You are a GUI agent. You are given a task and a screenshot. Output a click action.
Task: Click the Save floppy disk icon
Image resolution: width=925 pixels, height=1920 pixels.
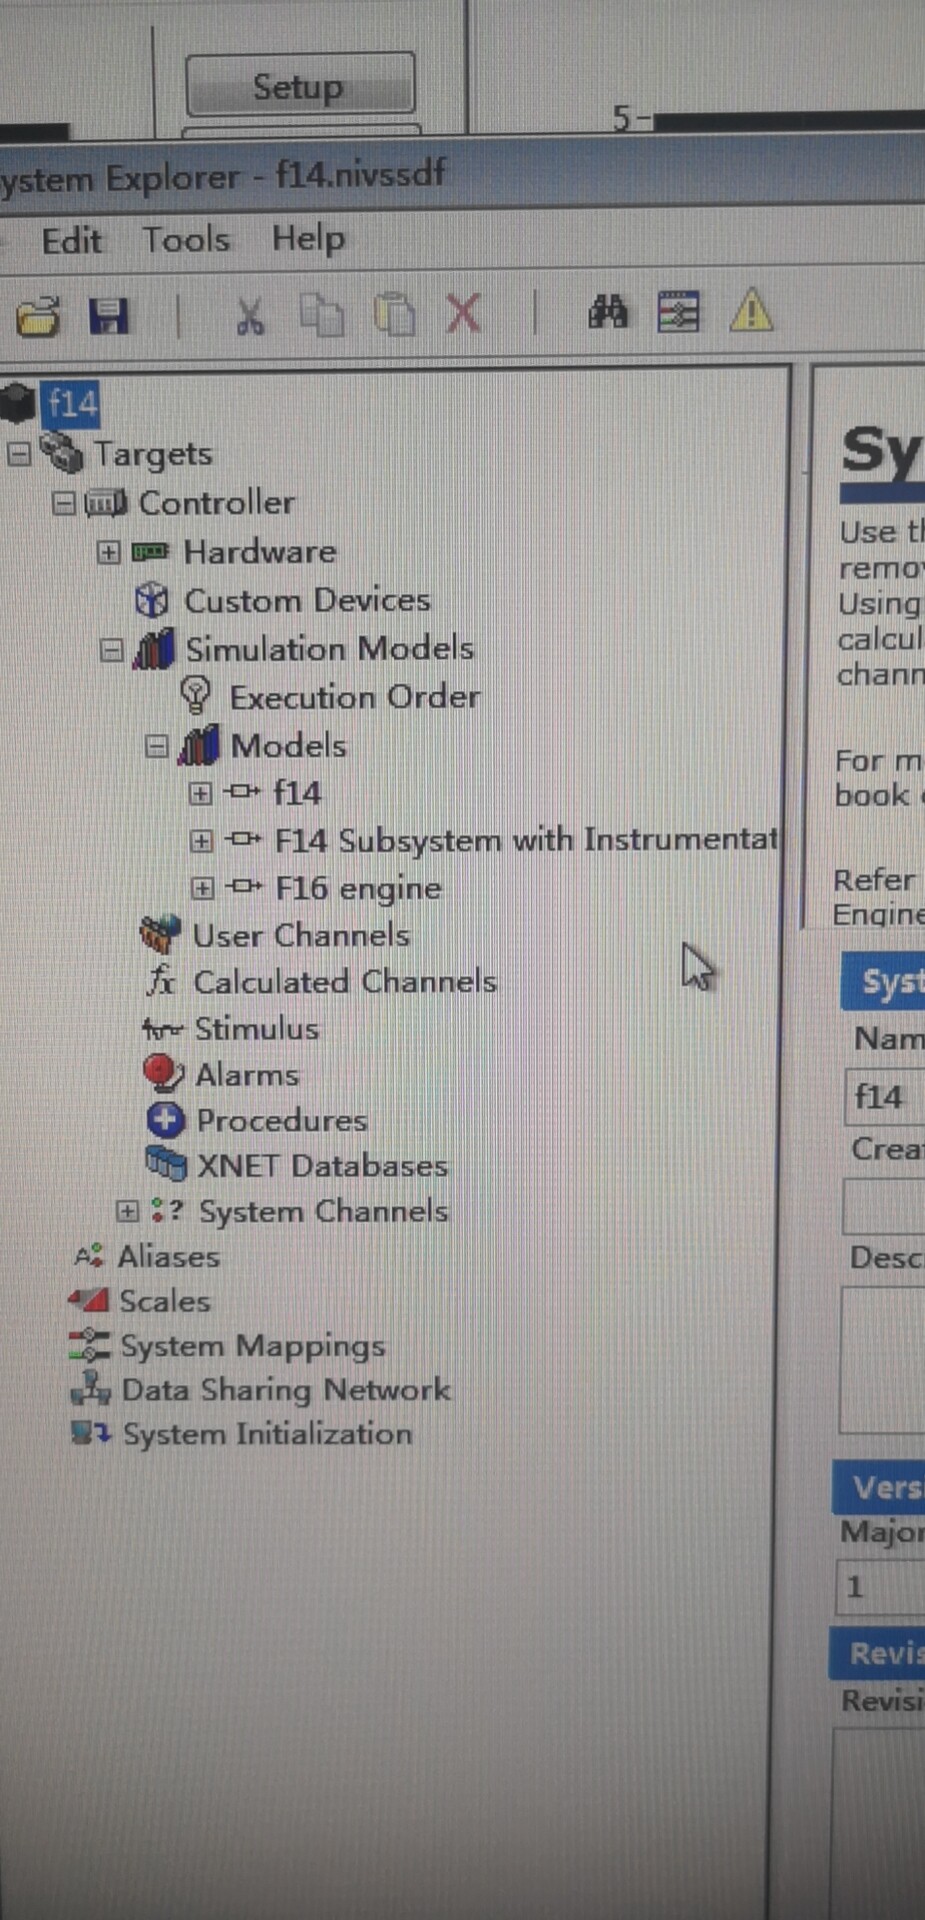108,315
